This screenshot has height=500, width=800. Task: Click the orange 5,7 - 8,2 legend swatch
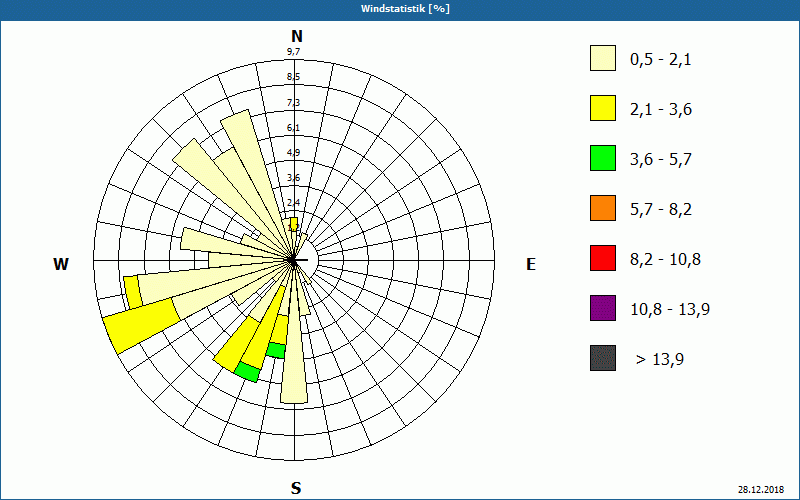pos(603,208)
